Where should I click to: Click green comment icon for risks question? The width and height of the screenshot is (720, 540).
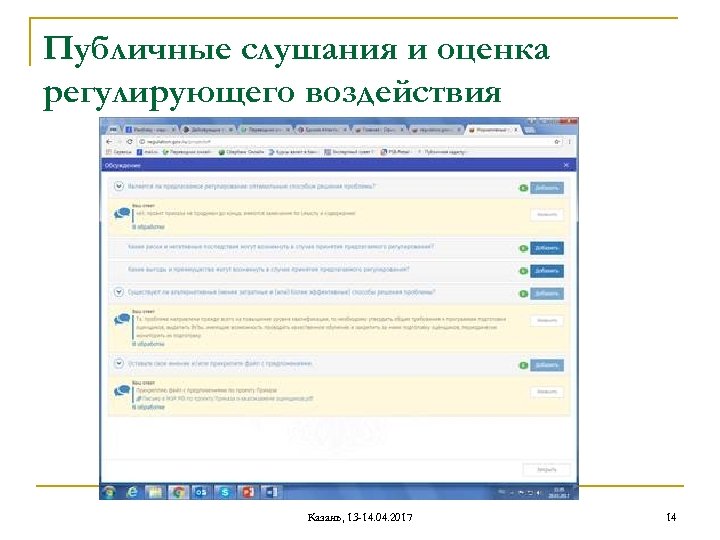tap(523, 248)
